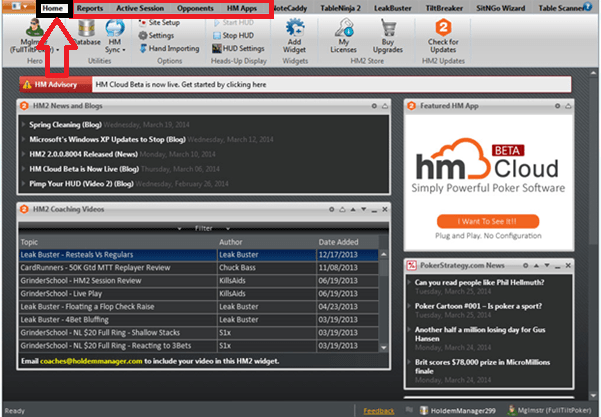Move HM2 Coaching Videos widget up

tap(353, 209)
